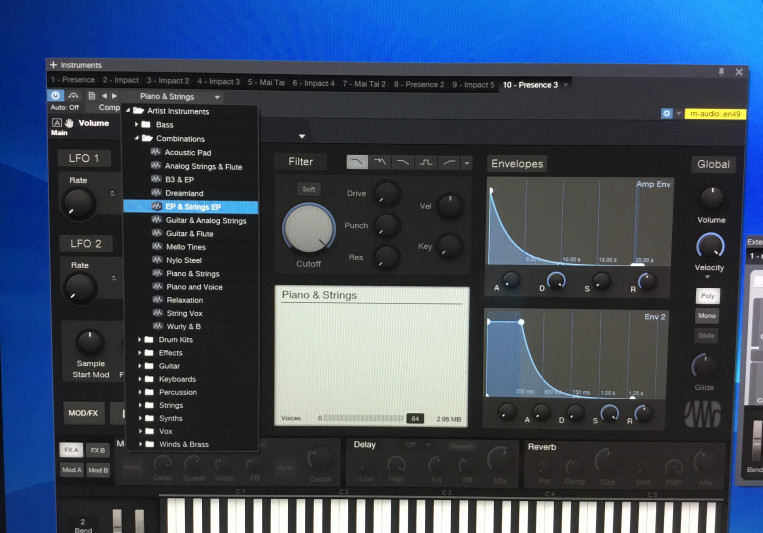Select the third filter shape icon
The image size is (763, 533).
click(x=402, y=162)
